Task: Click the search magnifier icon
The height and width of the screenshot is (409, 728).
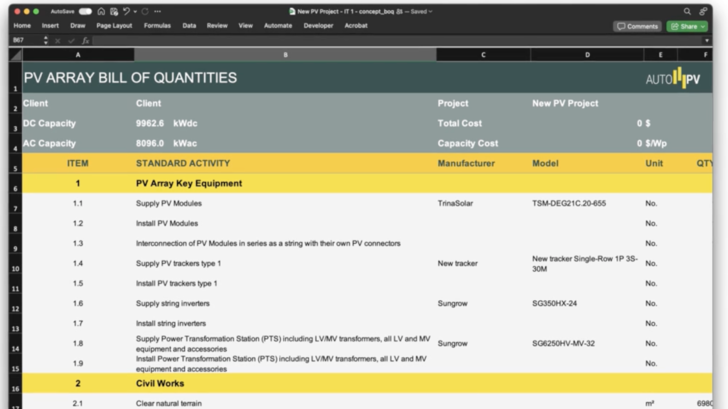Action: [687, 11]
